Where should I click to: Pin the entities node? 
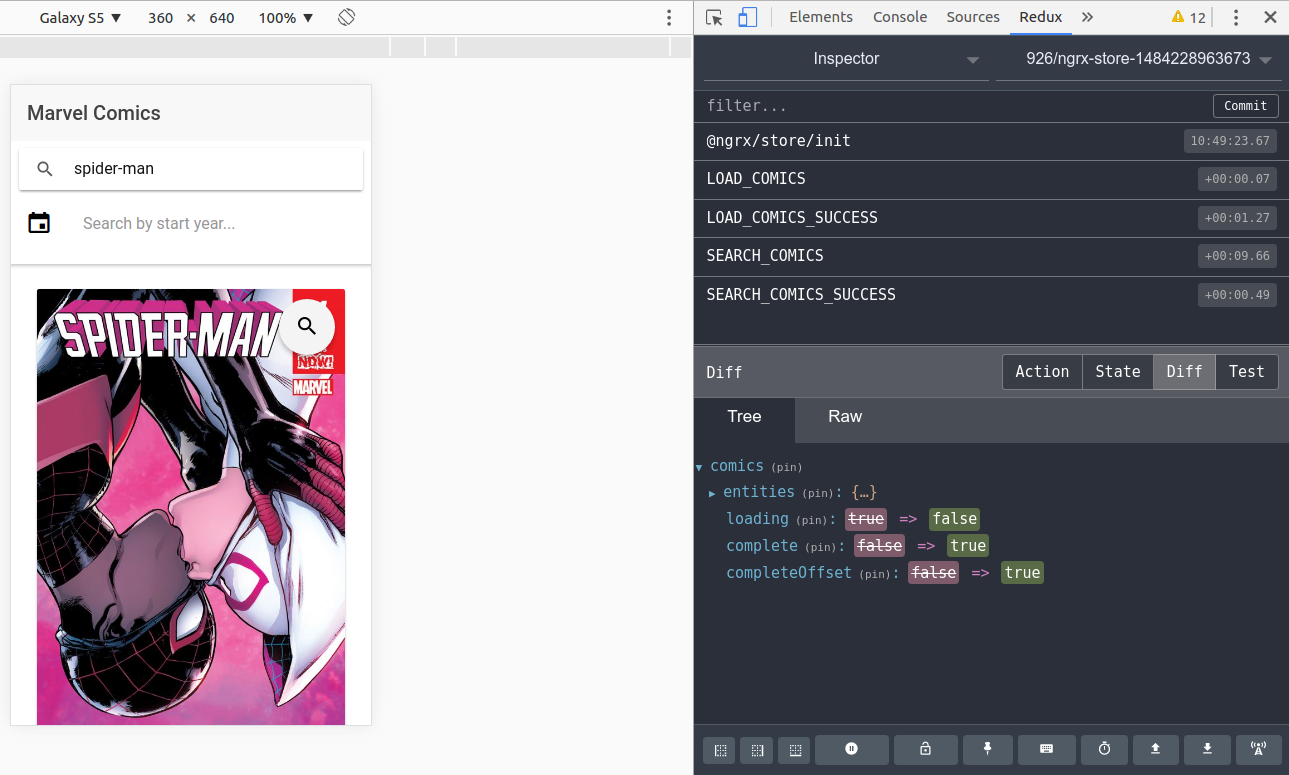pos(817,493)
